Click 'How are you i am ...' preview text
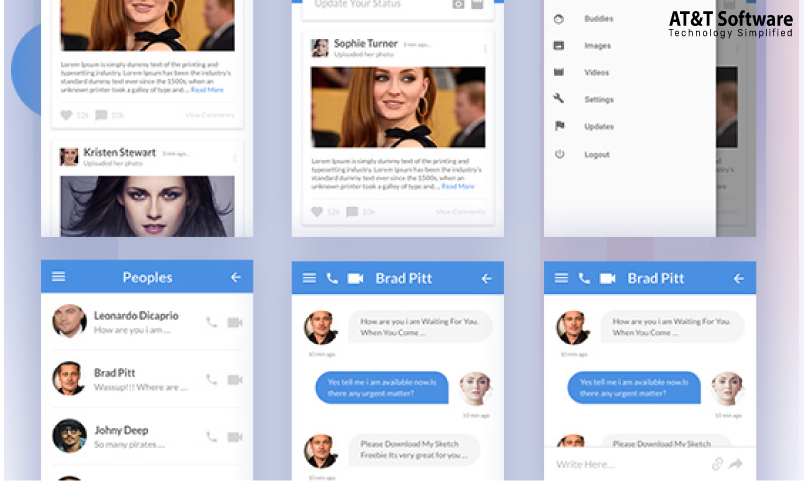The height and width of the screenshot is (481, 804). pyautogui.click(x=132, y=330)
